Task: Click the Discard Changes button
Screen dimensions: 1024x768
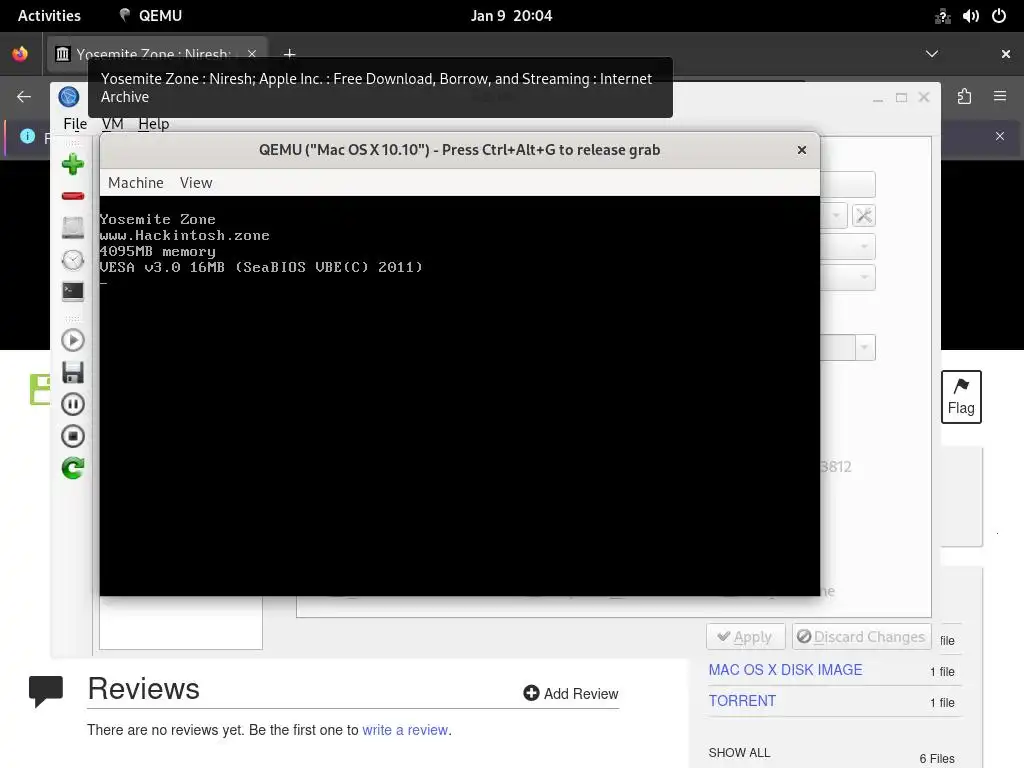Action: point(861,637)
